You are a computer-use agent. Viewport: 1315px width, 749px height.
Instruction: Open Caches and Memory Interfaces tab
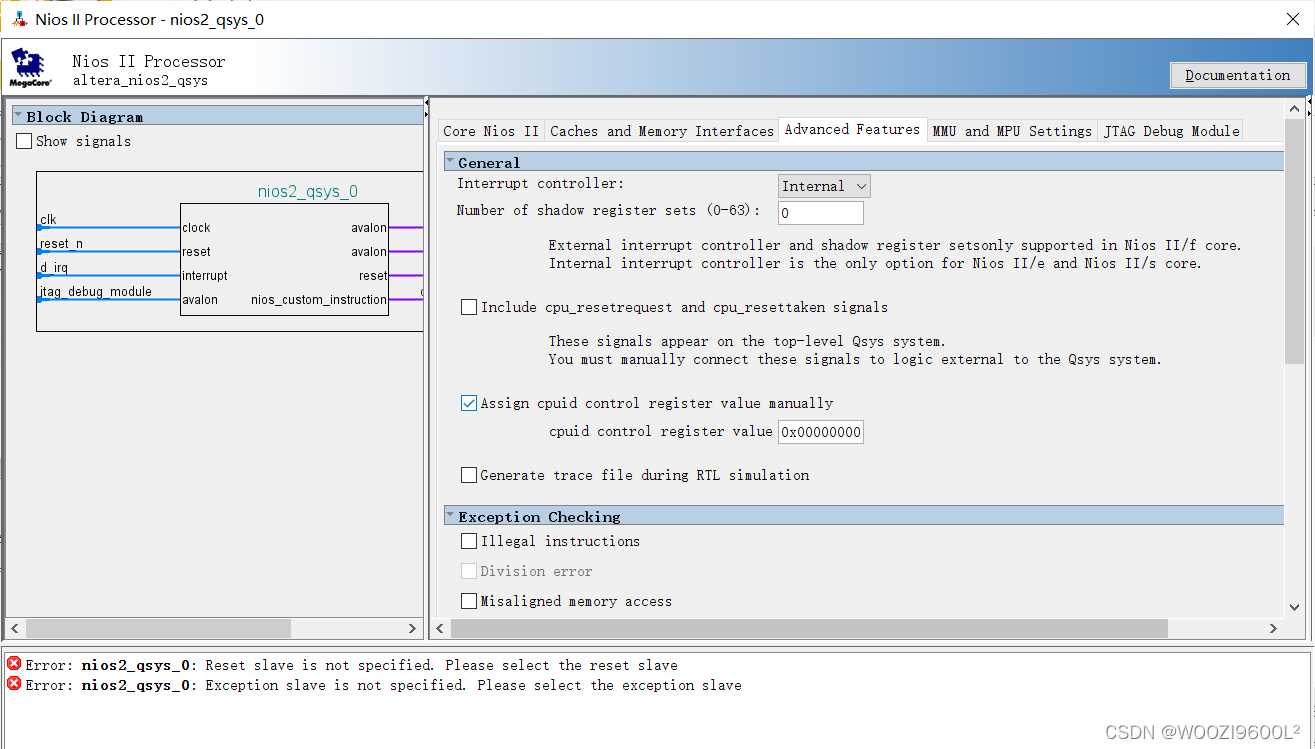pyautogui.click(x=662, y=131)
